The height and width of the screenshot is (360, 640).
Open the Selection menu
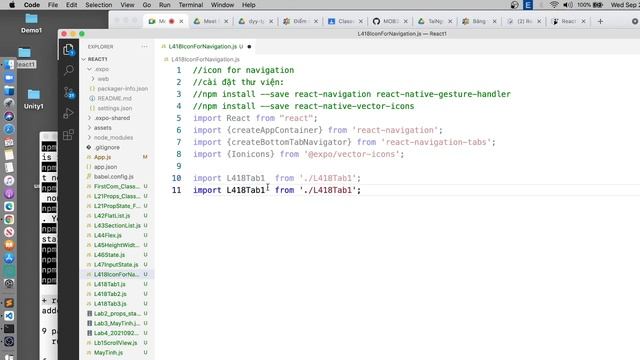(x=98, y=5)
